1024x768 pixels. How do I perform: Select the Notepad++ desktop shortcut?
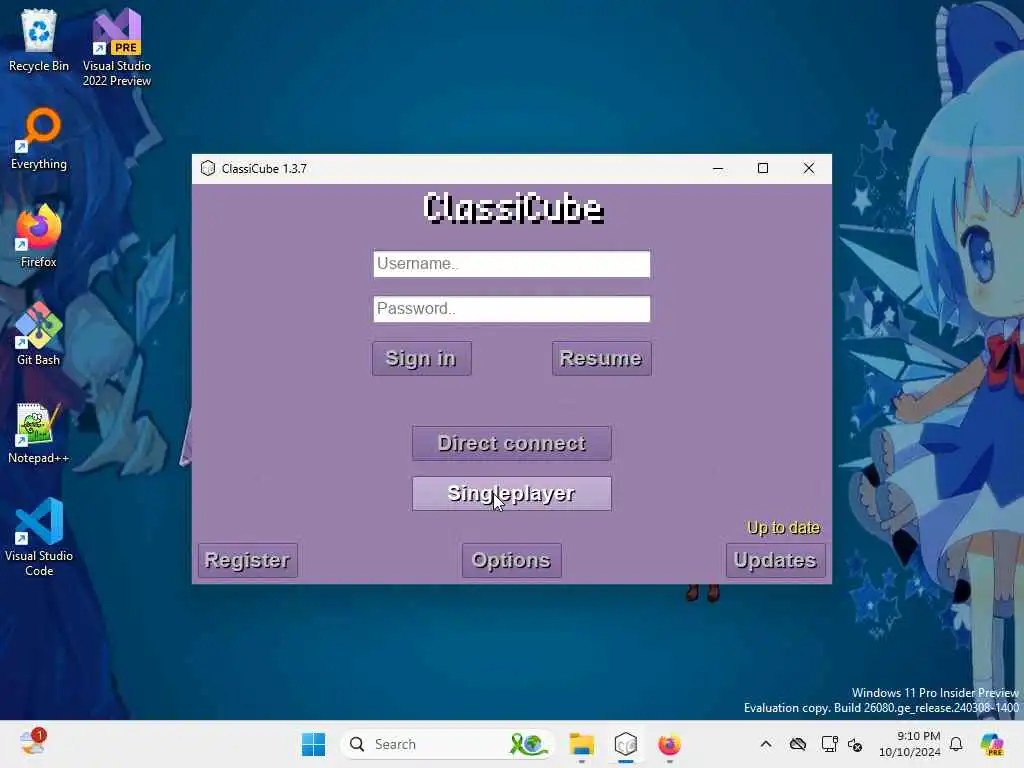[x=39, y=433]
